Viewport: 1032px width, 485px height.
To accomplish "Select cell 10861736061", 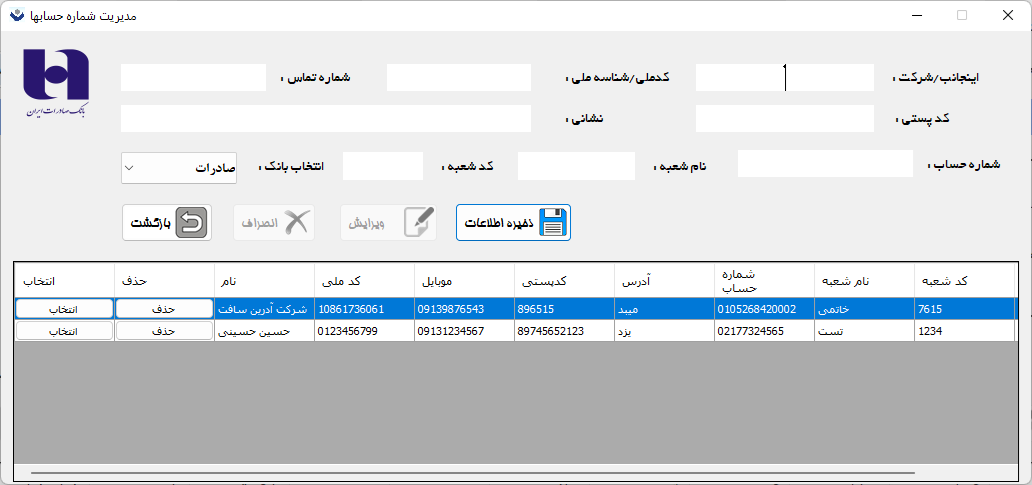I will click(x=365, y=309).
